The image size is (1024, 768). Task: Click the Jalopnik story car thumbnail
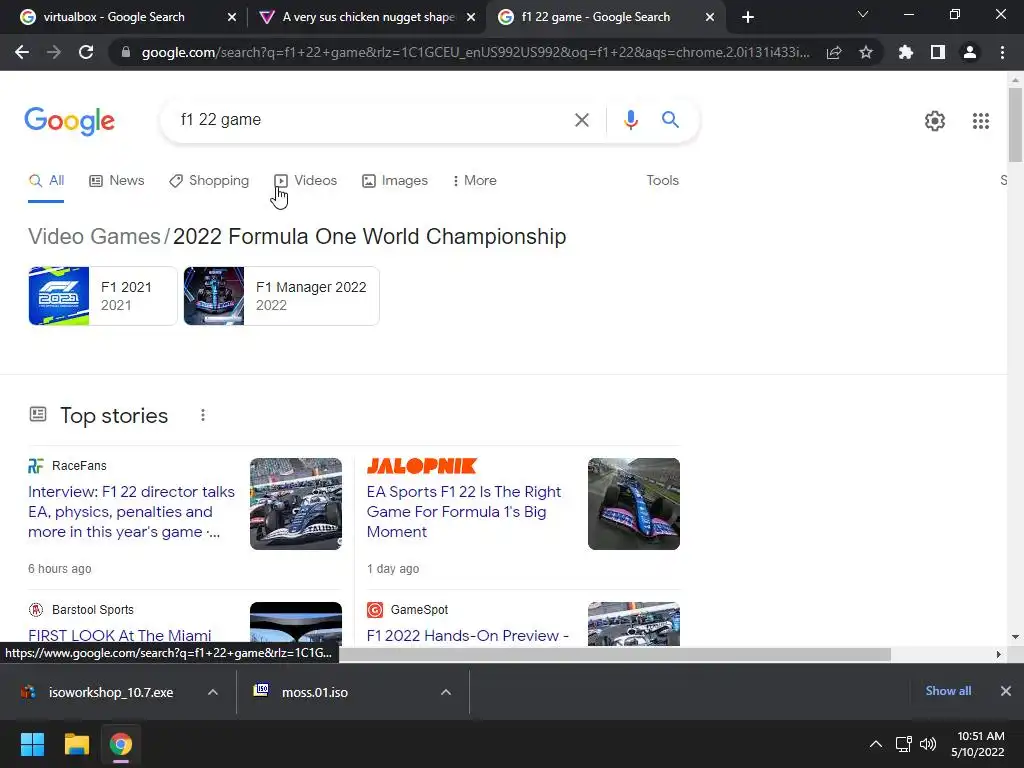coord(633,504)
